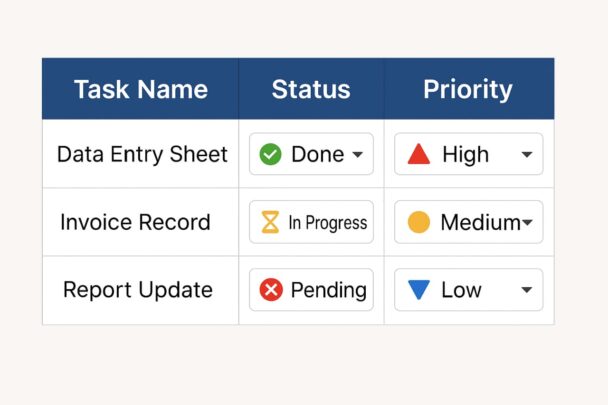Click the yellow Medium priority circle icon
This screenshot has width=608, height=405.
point(419,222)
